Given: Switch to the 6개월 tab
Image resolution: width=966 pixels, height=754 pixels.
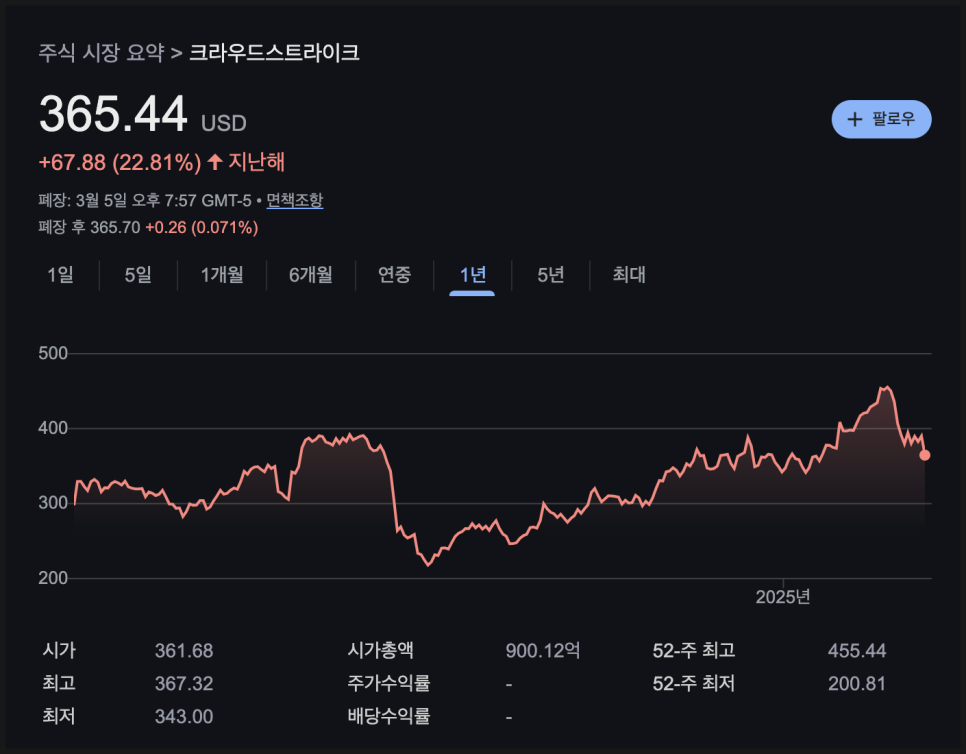Looking at the screenshot, I should point(310,275).
